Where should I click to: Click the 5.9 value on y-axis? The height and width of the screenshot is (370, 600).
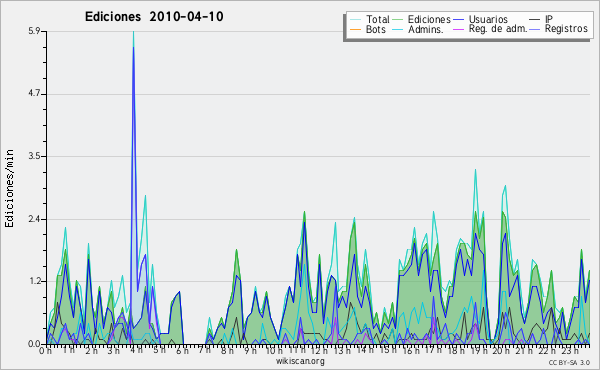34,31
